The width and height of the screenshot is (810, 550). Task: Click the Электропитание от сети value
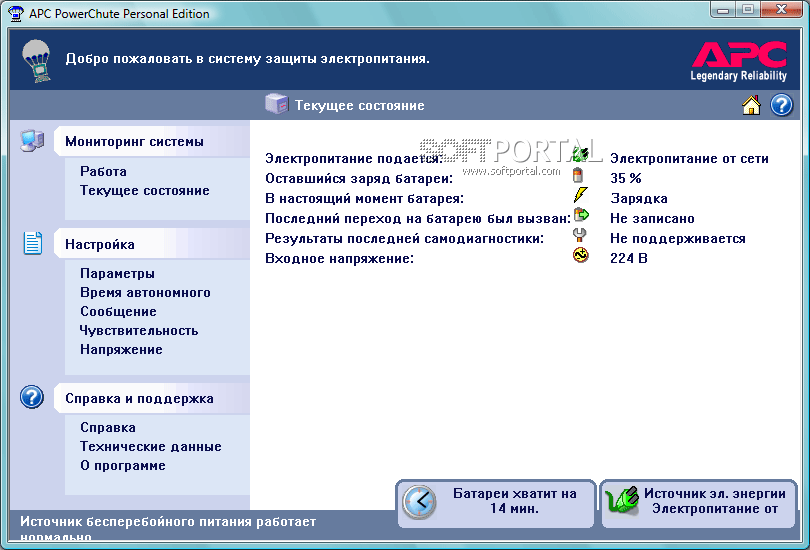pos(689,159)
